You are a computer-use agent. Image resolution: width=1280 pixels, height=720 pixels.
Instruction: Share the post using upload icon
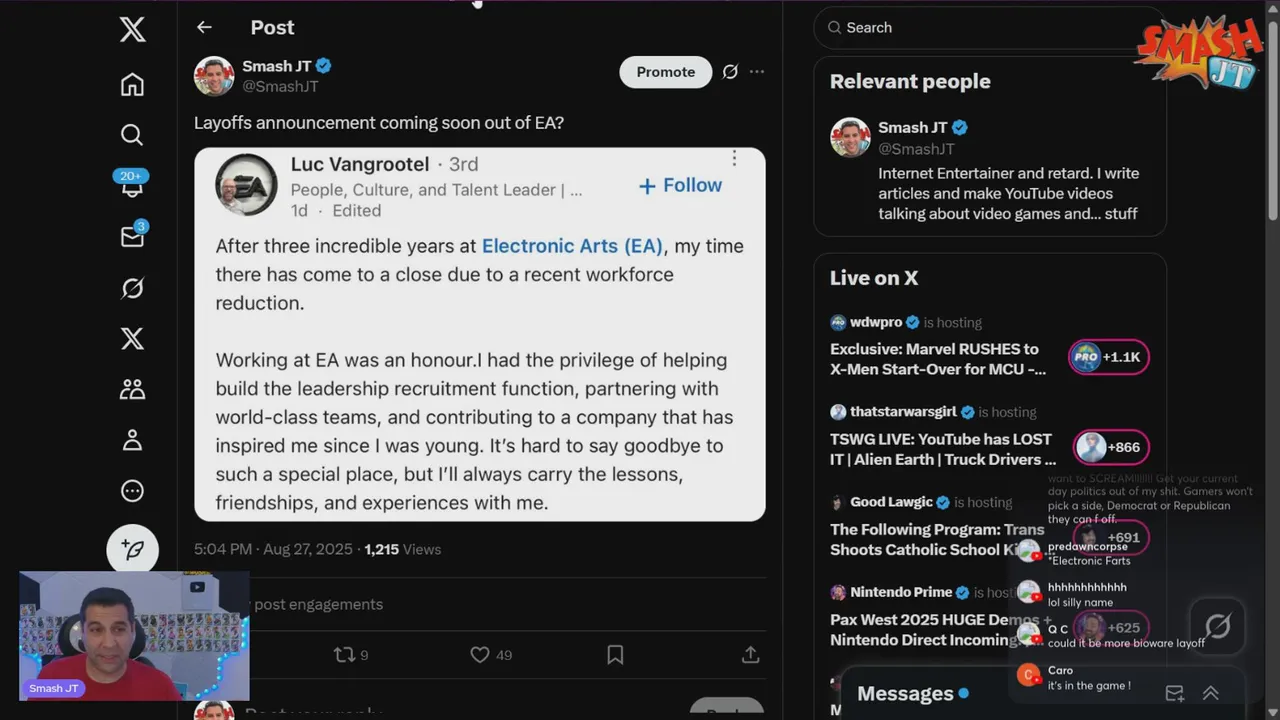point(750,654)
